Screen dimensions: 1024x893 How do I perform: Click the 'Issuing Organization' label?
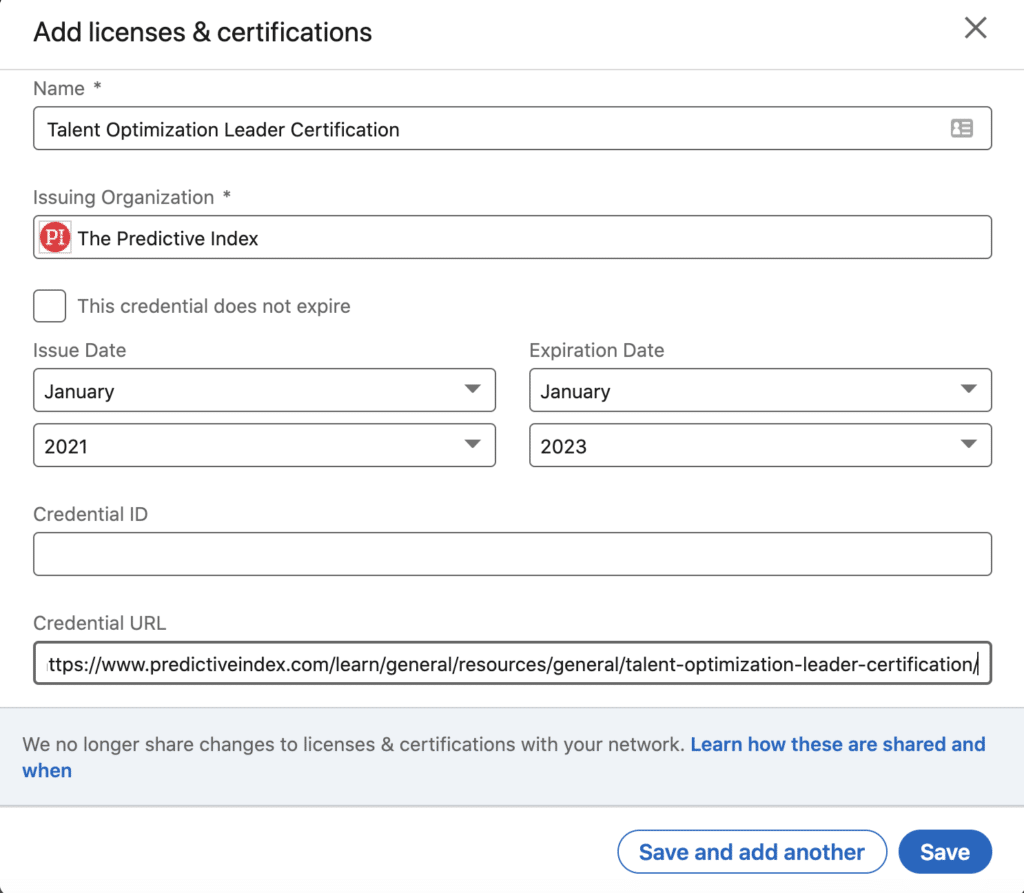[x=123, y=197]
